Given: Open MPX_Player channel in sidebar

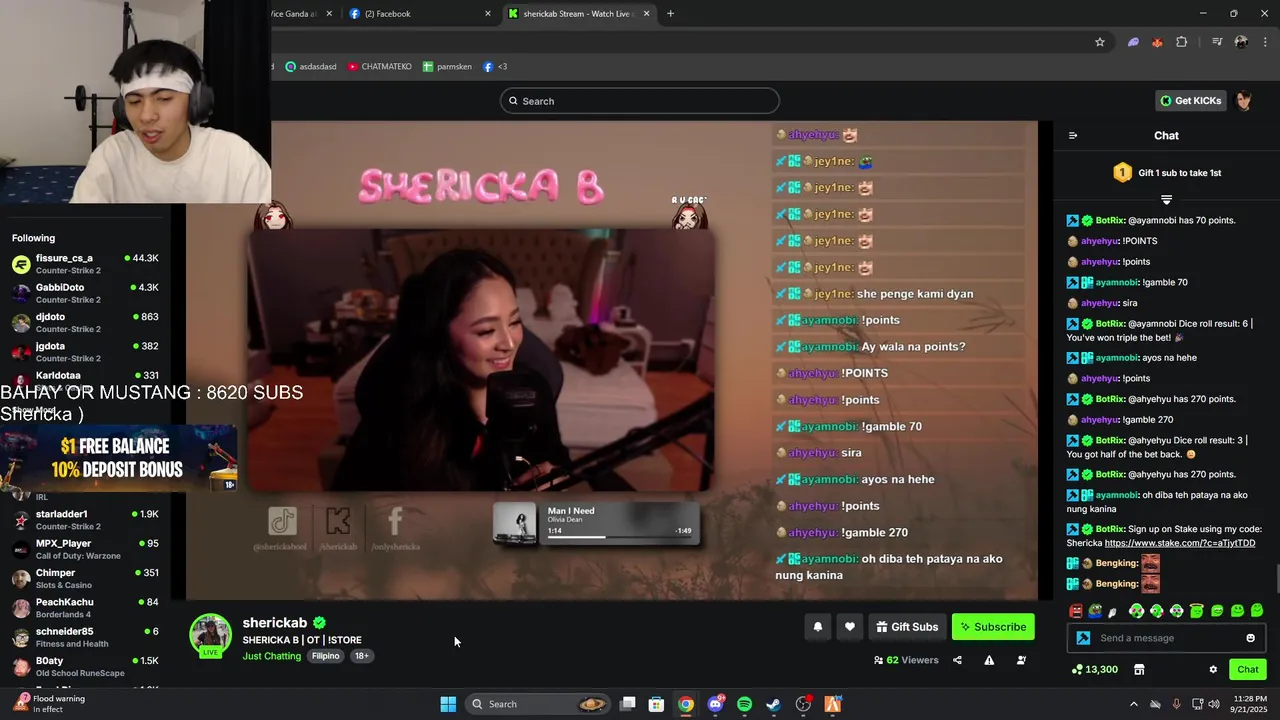Looking at the screenshot, I should click(x=86, y=549).
